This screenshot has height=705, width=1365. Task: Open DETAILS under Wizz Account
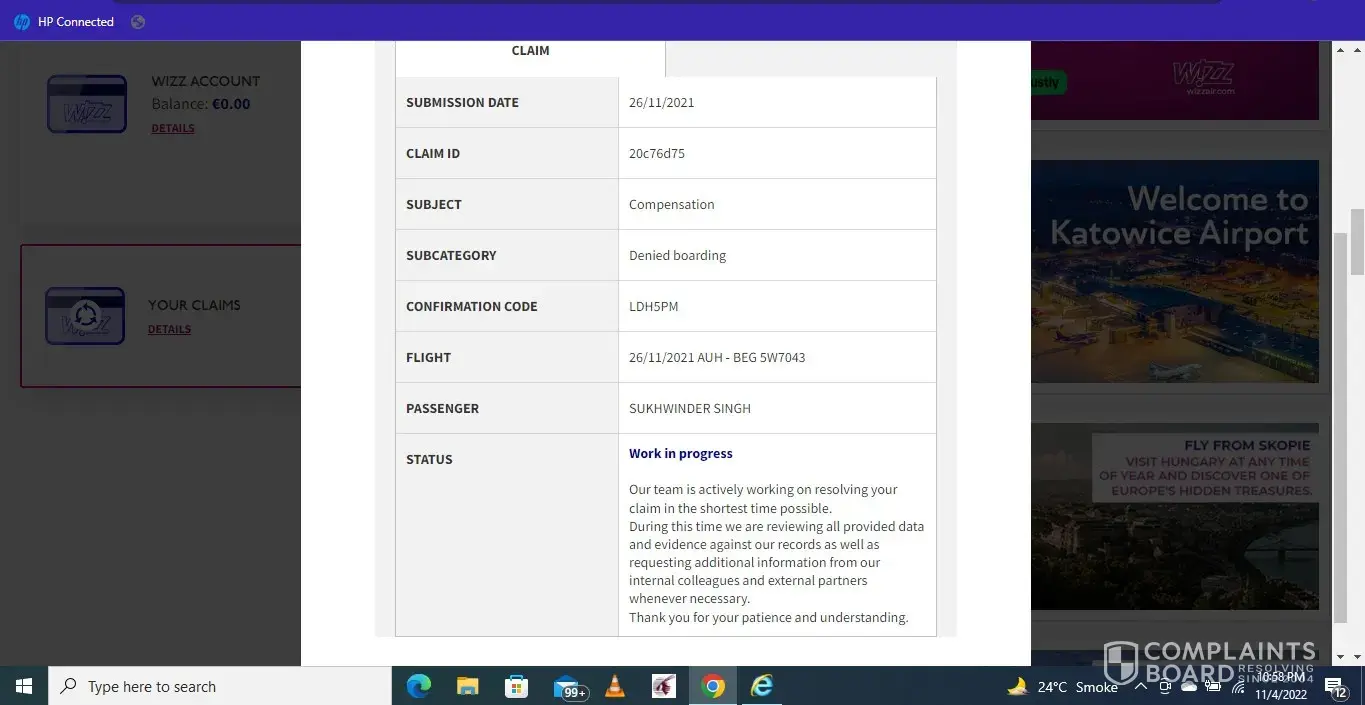(173, 128)
